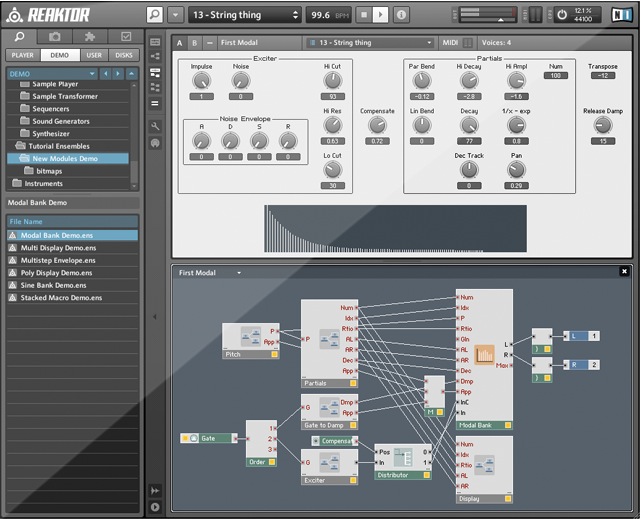This screenshot has width=641, height=519.
Task: Select the New Modules Demo folder
Action: 68,159
